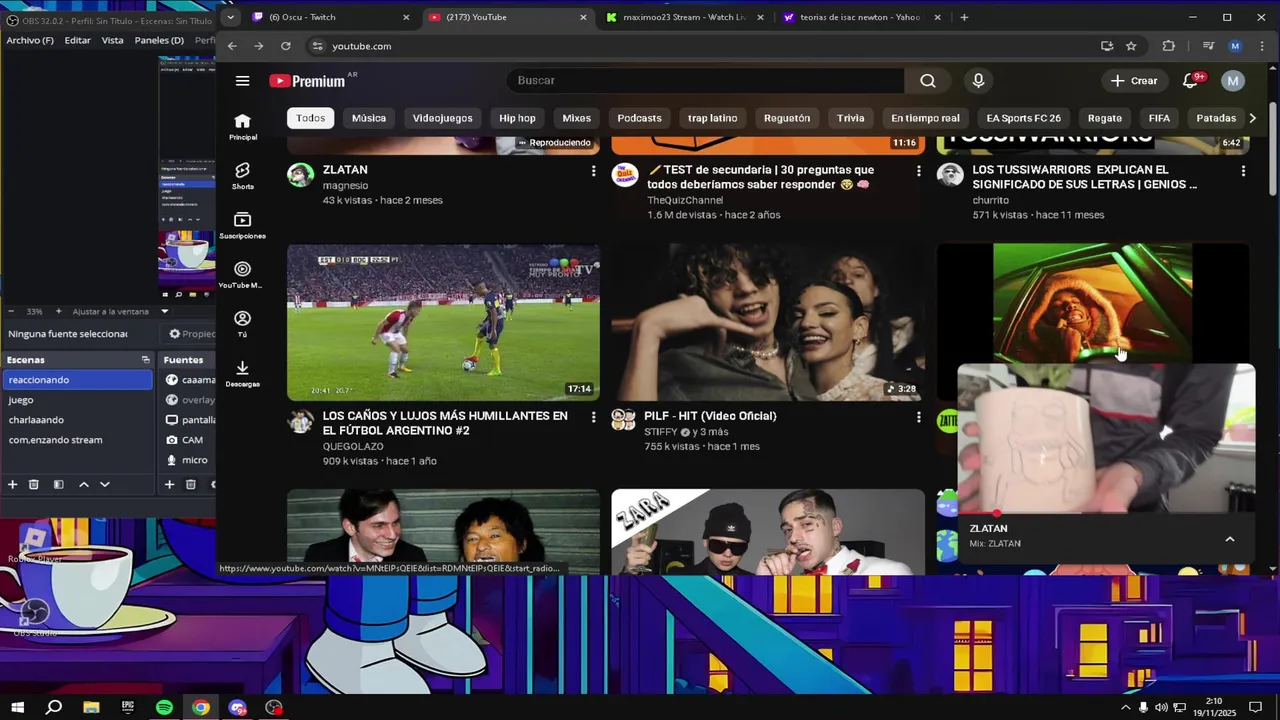Open options for ZLATAN video

point(594,171)
